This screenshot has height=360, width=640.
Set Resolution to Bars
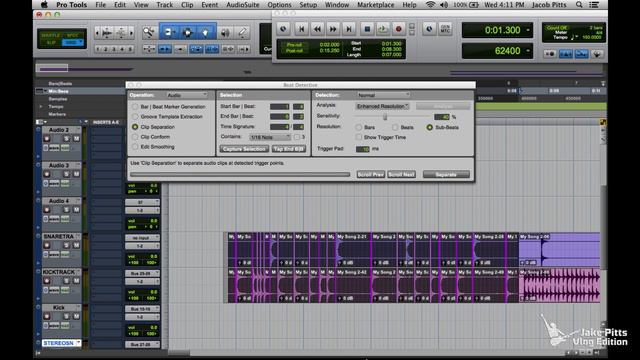pyautogui.click(x=359, y=127)
